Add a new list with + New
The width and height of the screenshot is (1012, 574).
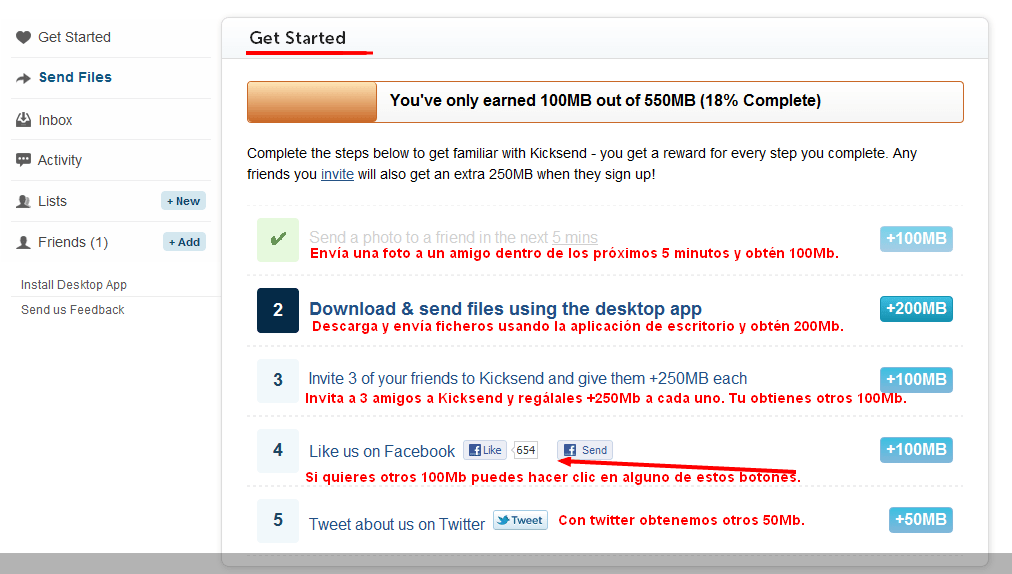pyautogui.click(x=183, y=201)
